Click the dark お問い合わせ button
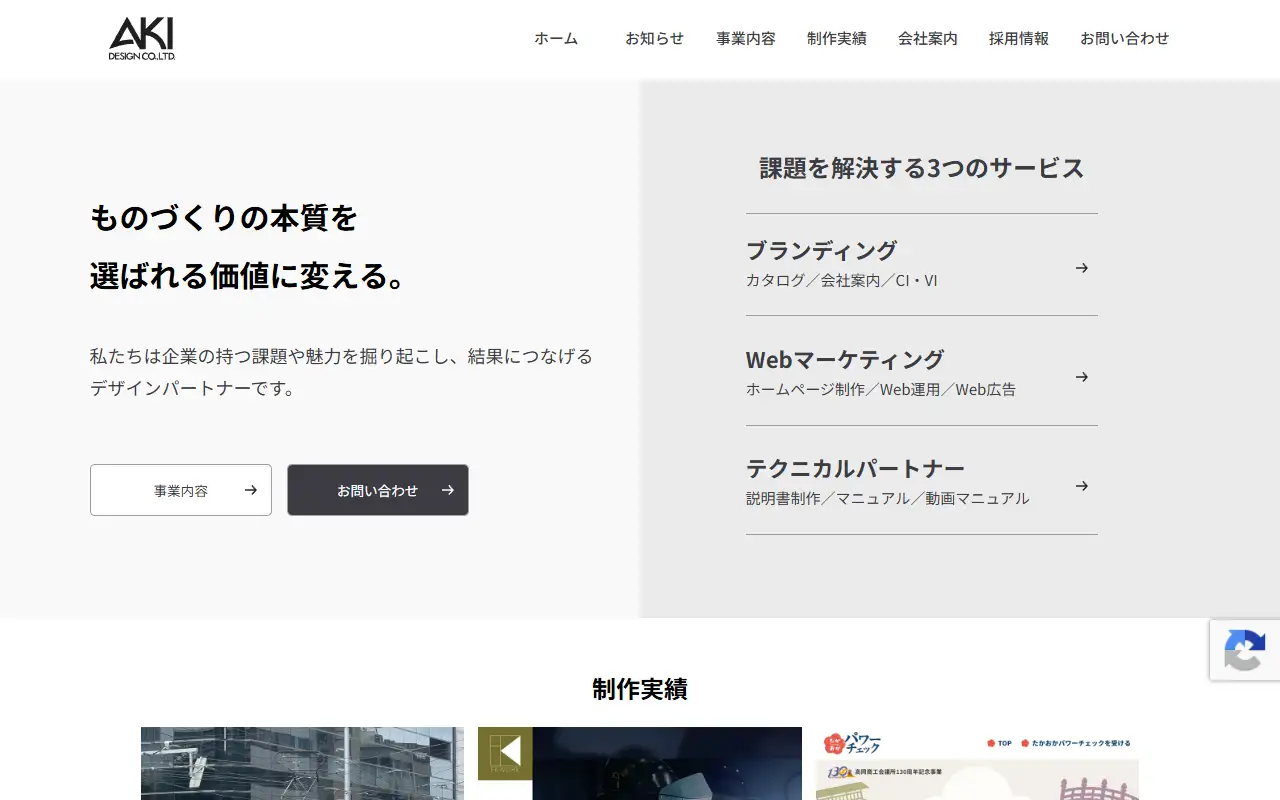Screen dimensions: 1280x800 [x=378, y=490]
